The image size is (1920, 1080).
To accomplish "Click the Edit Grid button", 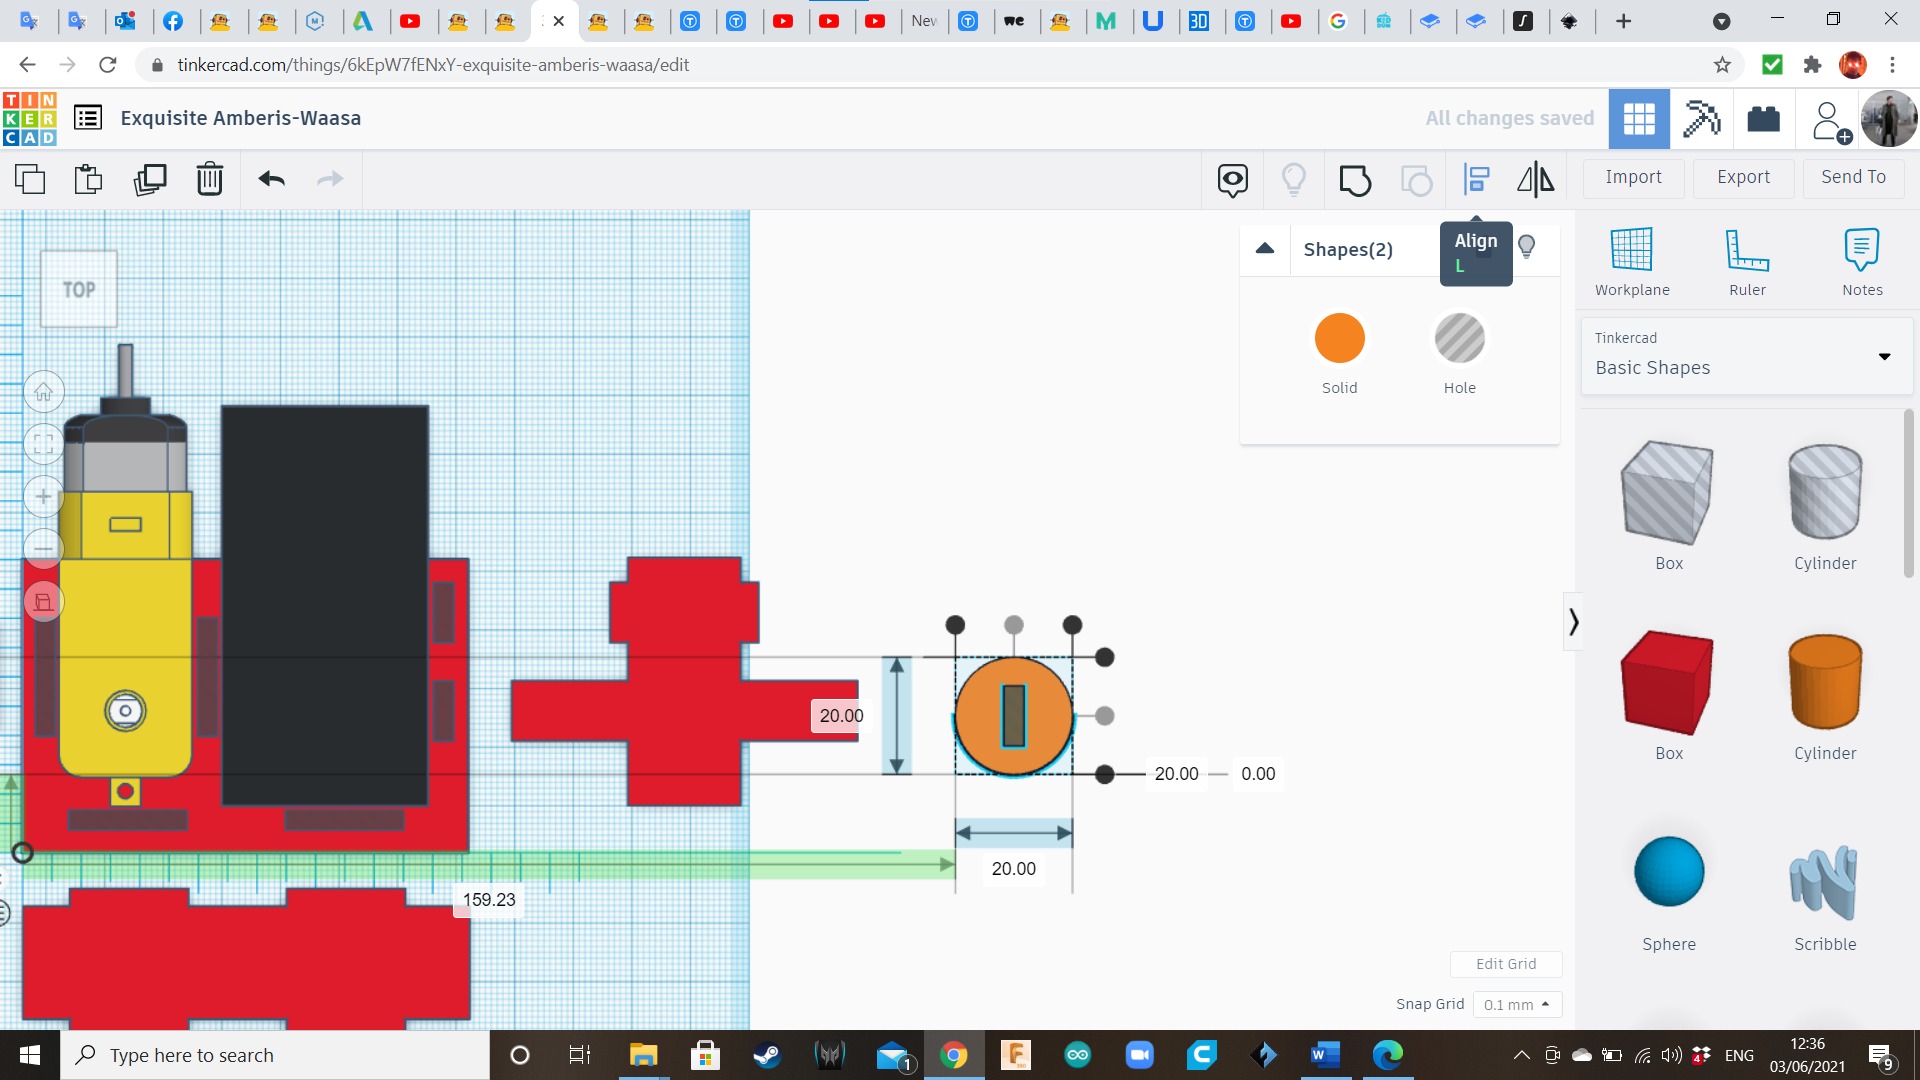I will (x=1506, y=963).
